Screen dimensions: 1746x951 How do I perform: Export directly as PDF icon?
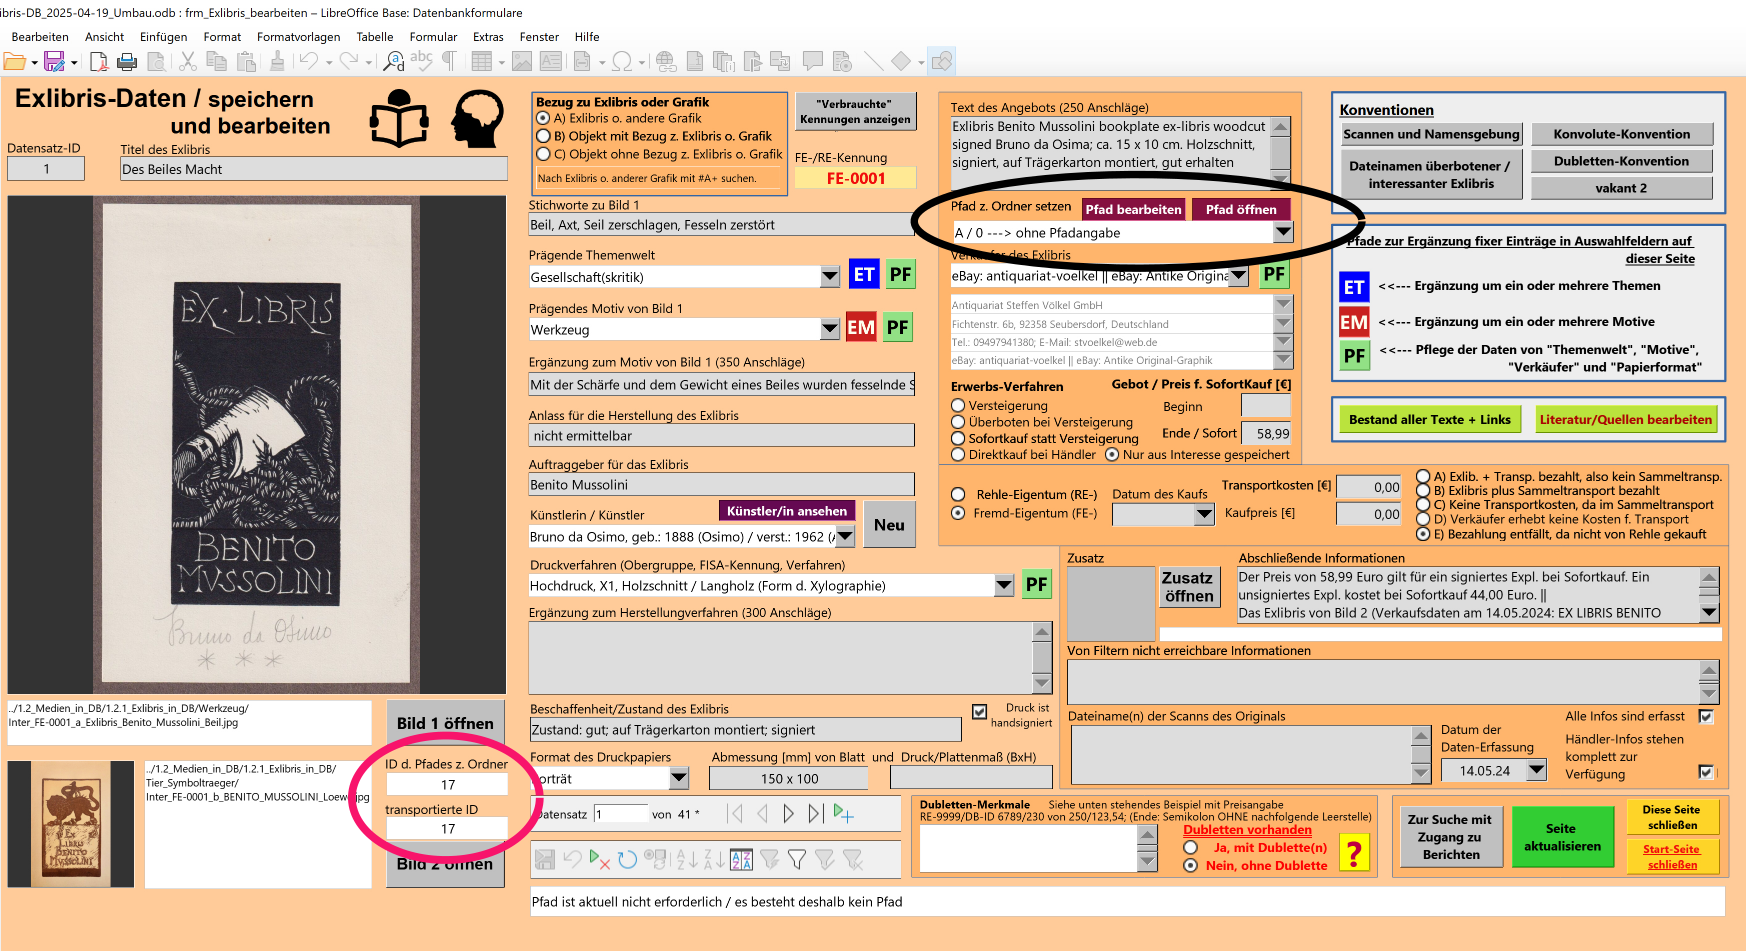point(98,62)
